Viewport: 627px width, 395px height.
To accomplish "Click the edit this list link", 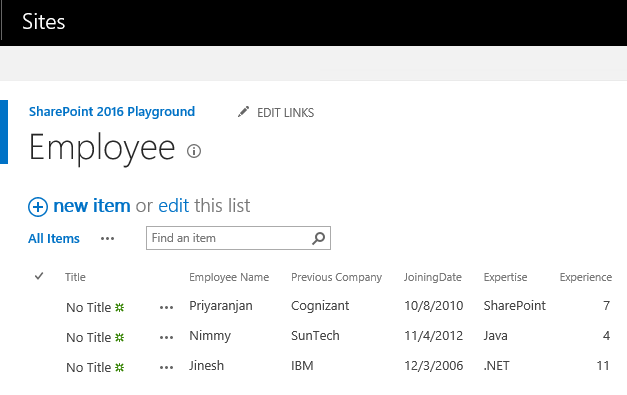I will point(174,206).
